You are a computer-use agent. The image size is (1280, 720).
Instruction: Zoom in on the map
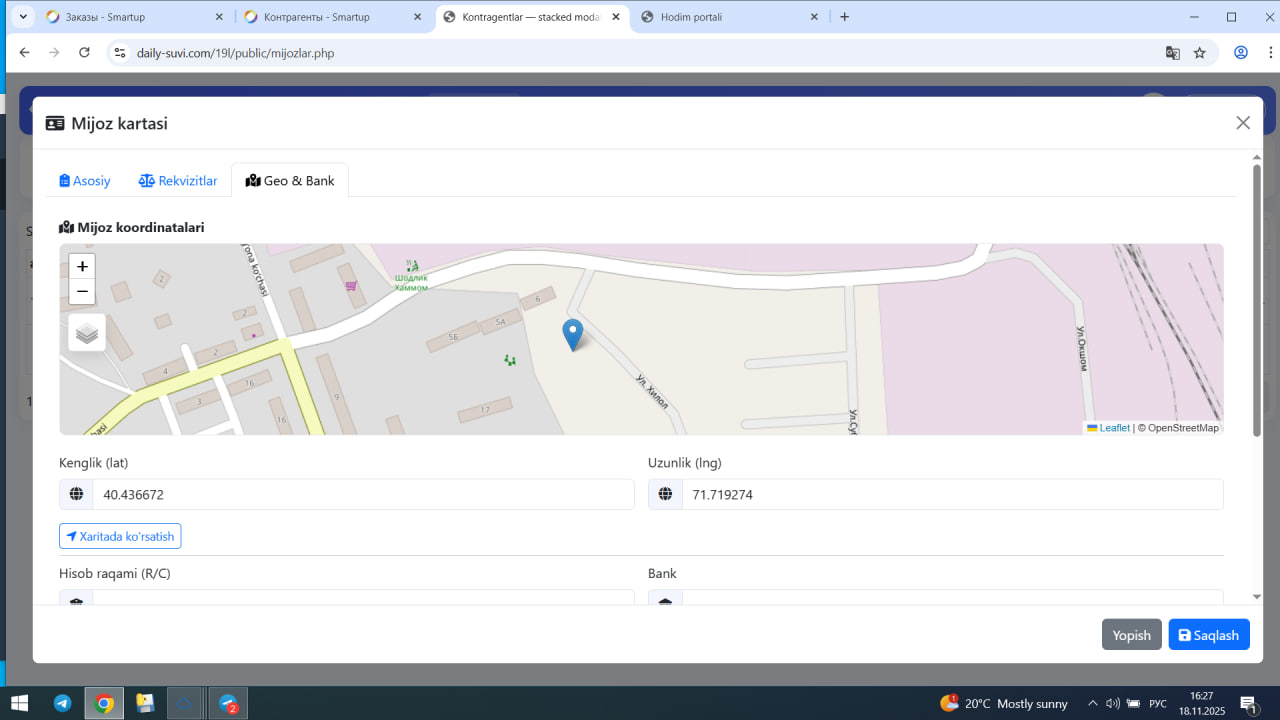click(82, 267)
